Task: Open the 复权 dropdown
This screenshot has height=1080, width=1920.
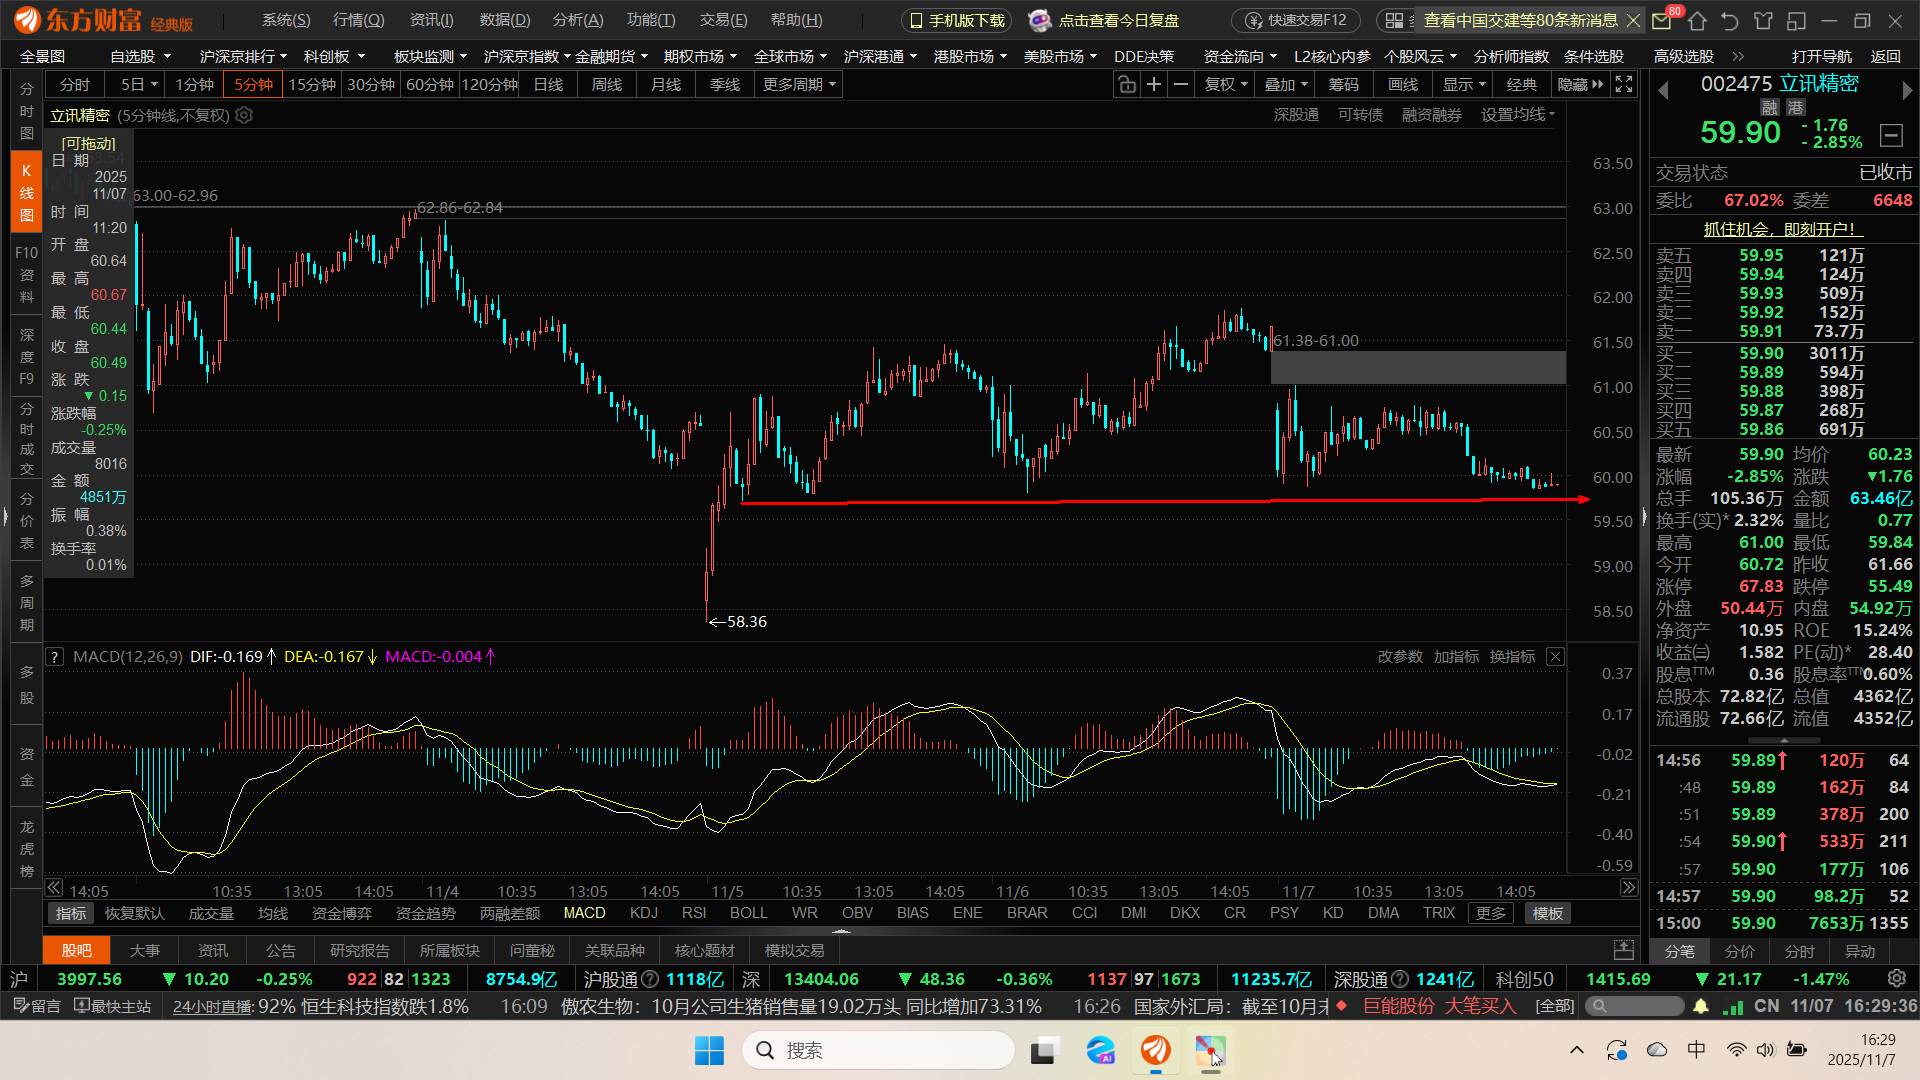Action: [x=1226, y=85]
